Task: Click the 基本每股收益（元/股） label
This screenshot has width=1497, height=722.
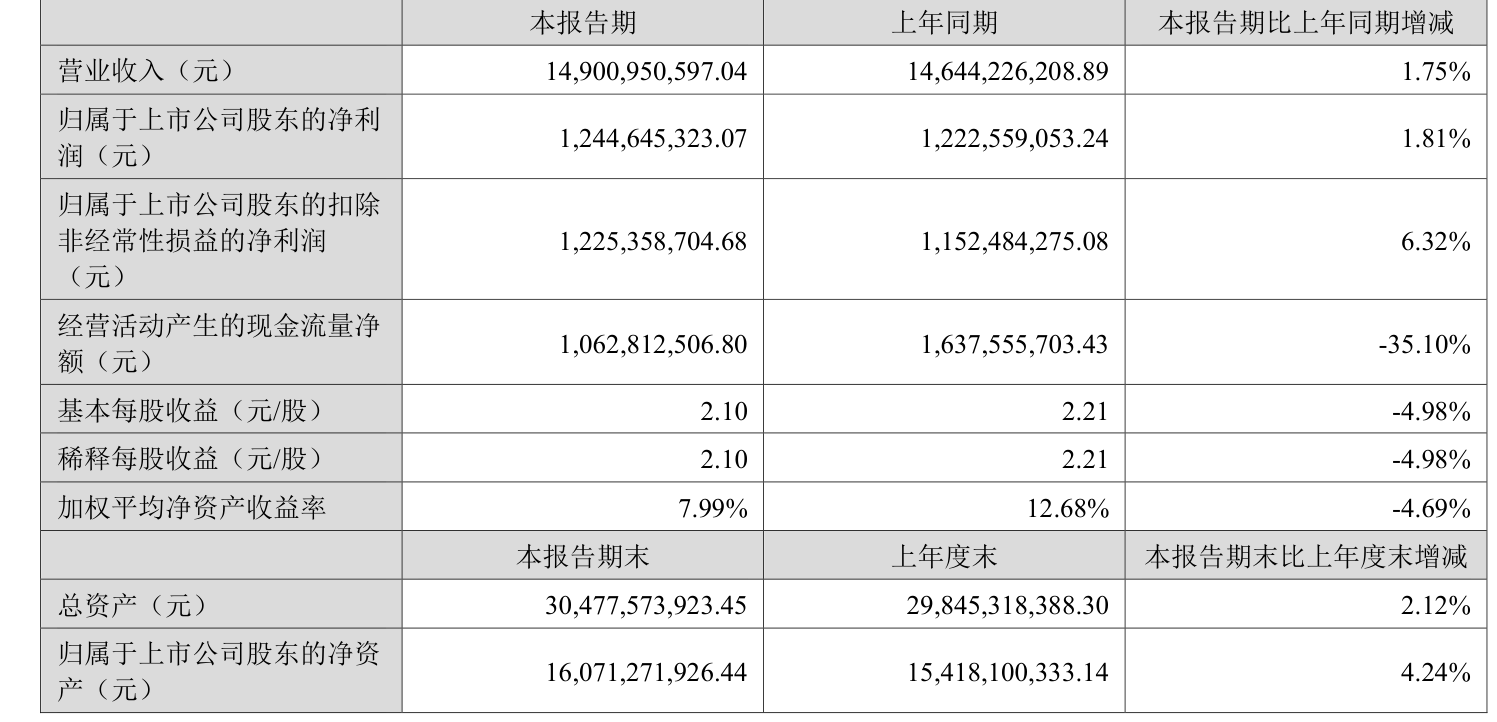Action: coord(191,410)
